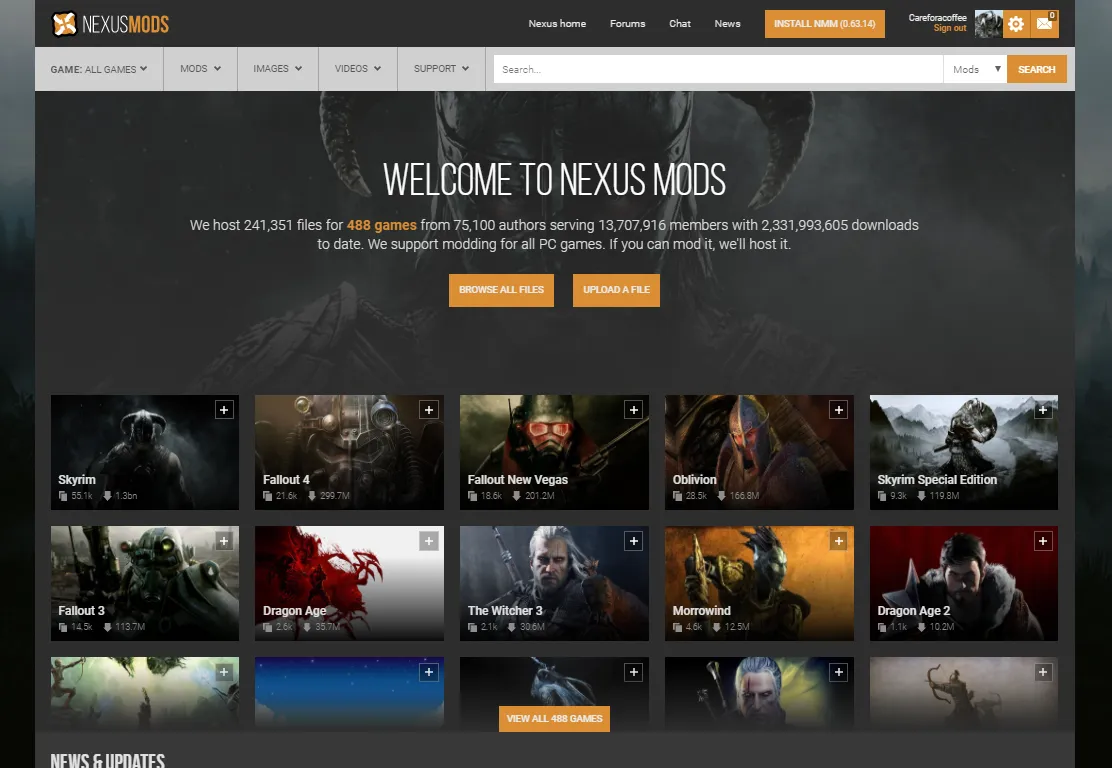Screen dimensions: 1112x768
Task: Click Skyrim's file count icon
Action: (63, 496)
